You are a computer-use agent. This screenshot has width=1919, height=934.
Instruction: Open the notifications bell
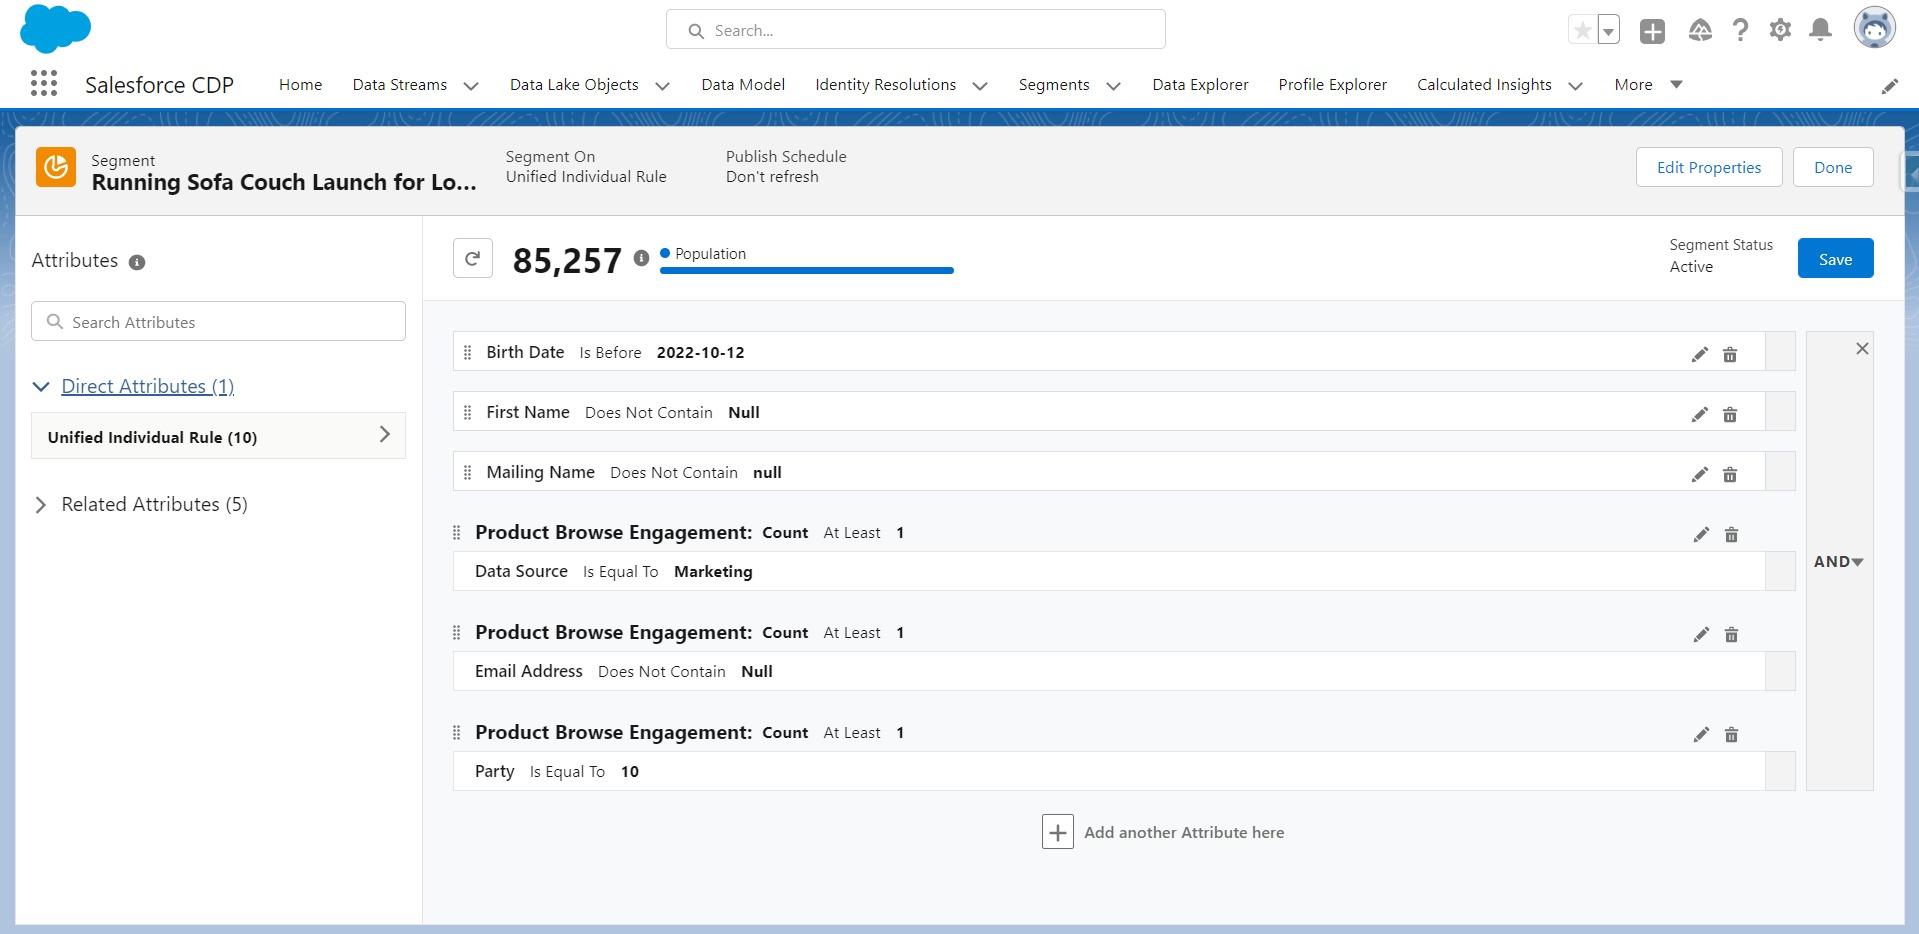click(x=1820, y=30)
